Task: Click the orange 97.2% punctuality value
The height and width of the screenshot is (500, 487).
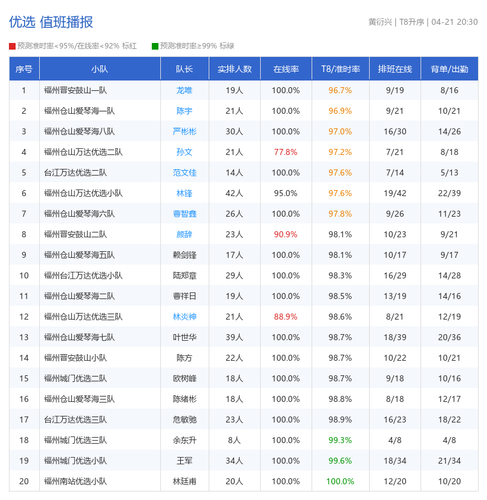Action: click(340, 152)
